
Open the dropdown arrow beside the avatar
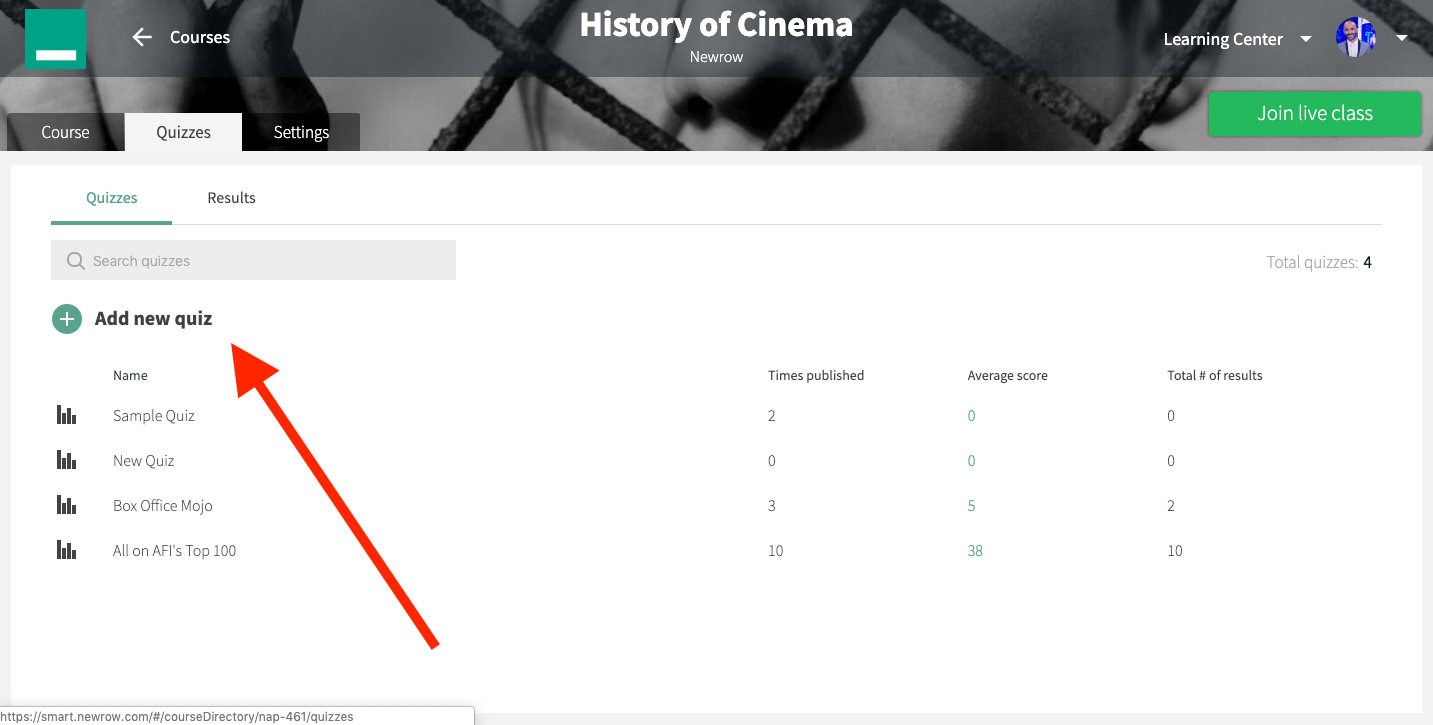click(x=1401, y=38)
